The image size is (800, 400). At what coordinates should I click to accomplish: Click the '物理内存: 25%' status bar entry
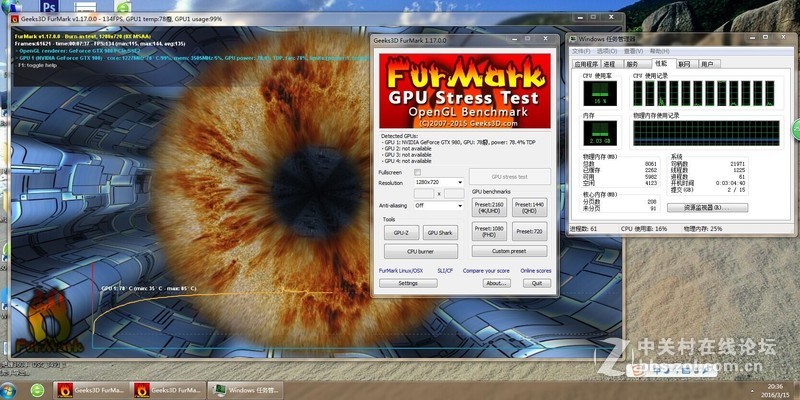[x=703, y=229]
